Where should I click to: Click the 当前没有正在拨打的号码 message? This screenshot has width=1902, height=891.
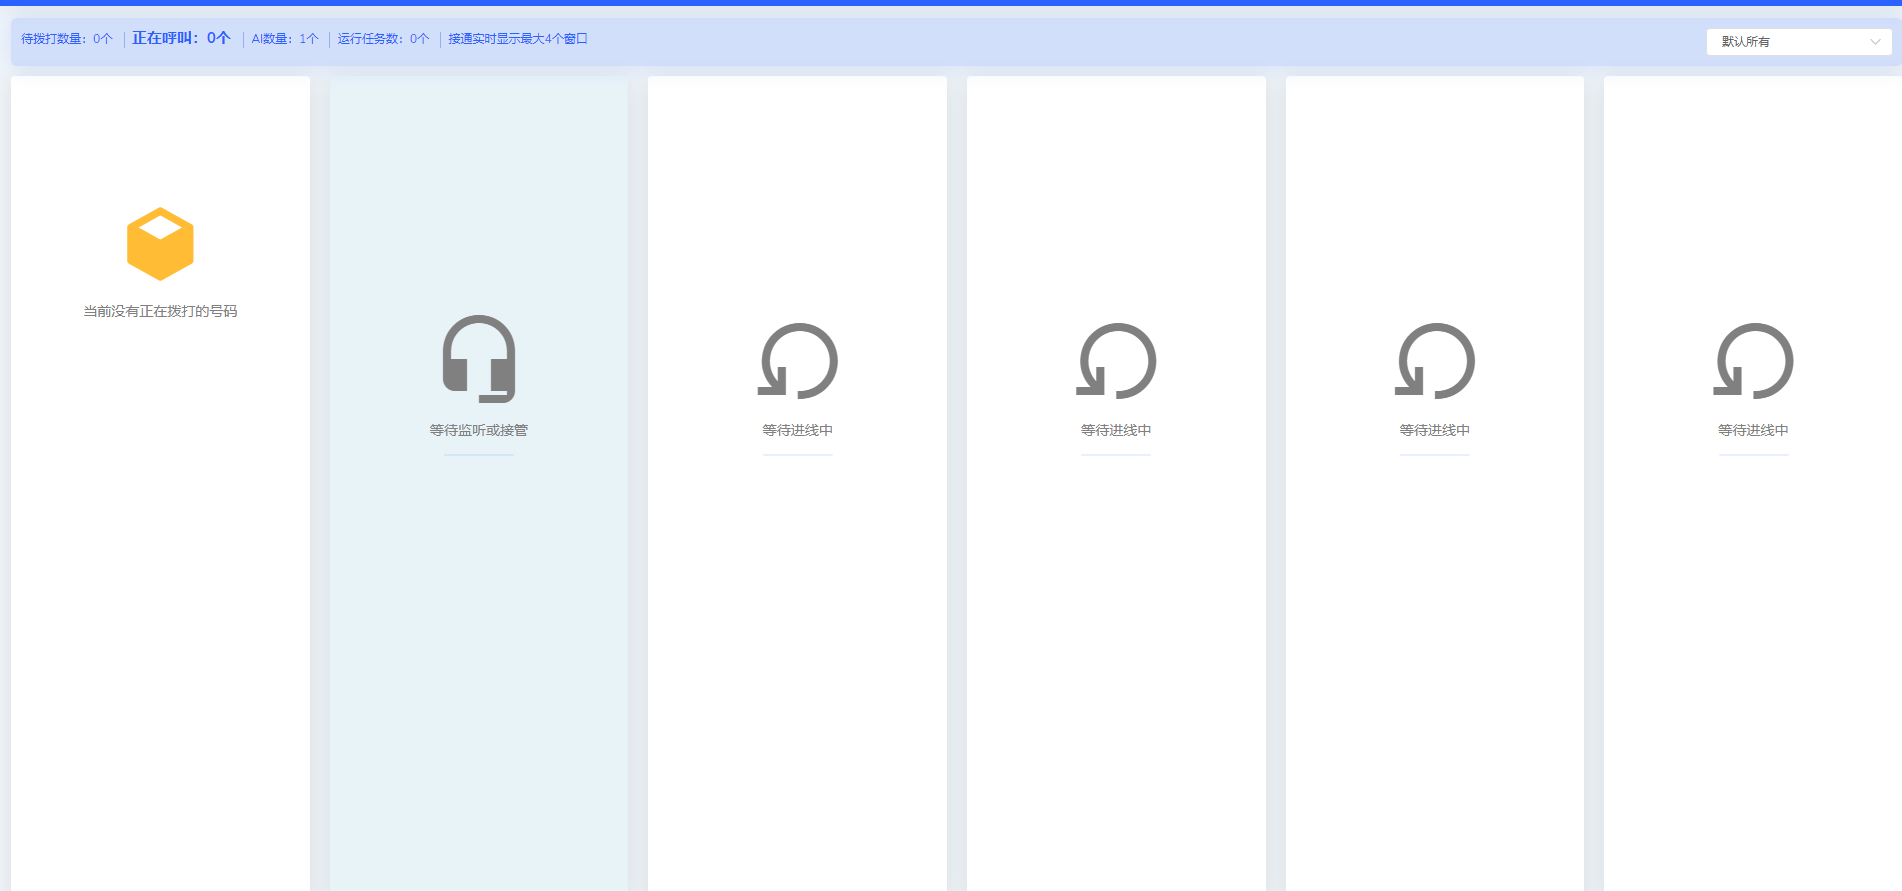pyautogui.click(x=160, y=311)
